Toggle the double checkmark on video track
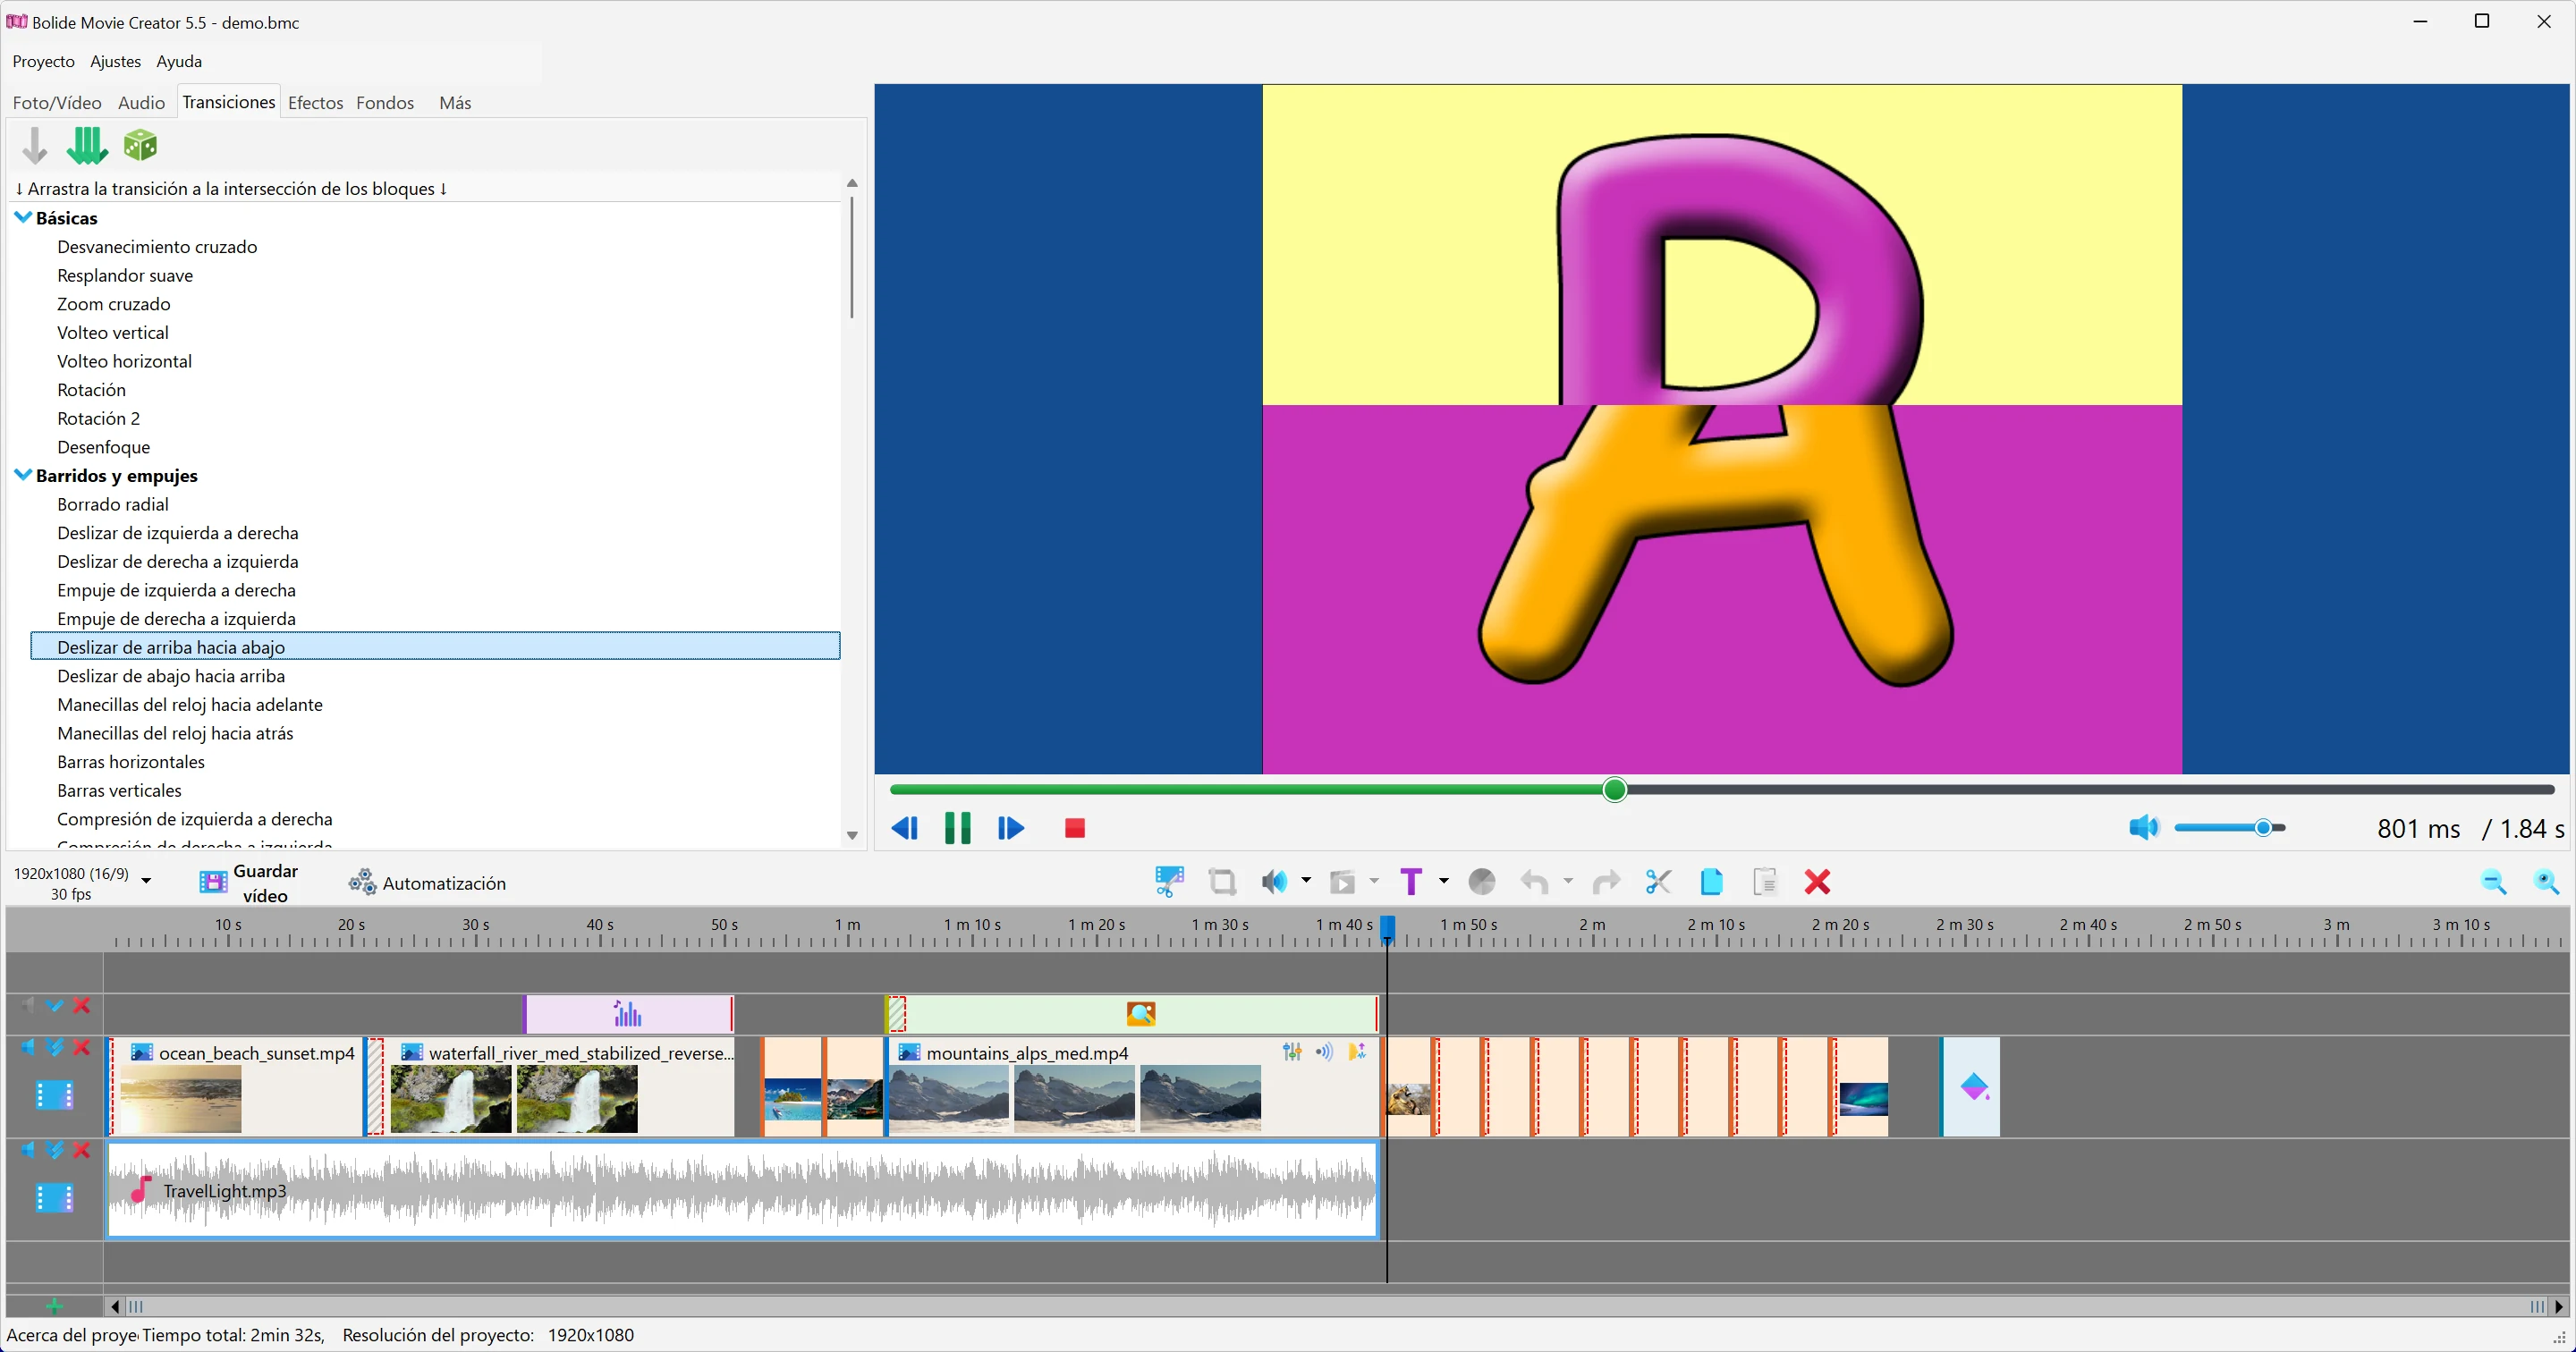2576x1352 pixels. 55,1047
